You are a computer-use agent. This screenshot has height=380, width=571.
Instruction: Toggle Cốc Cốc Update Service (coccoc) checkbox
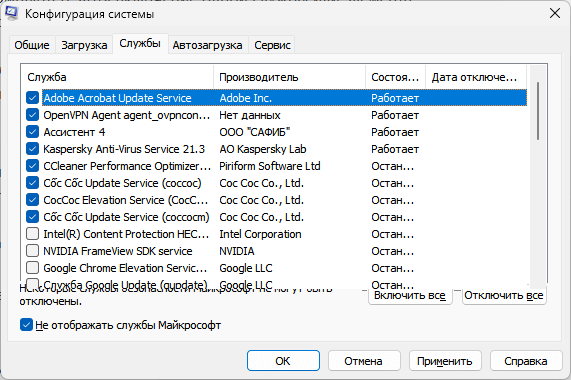[32, 183]
